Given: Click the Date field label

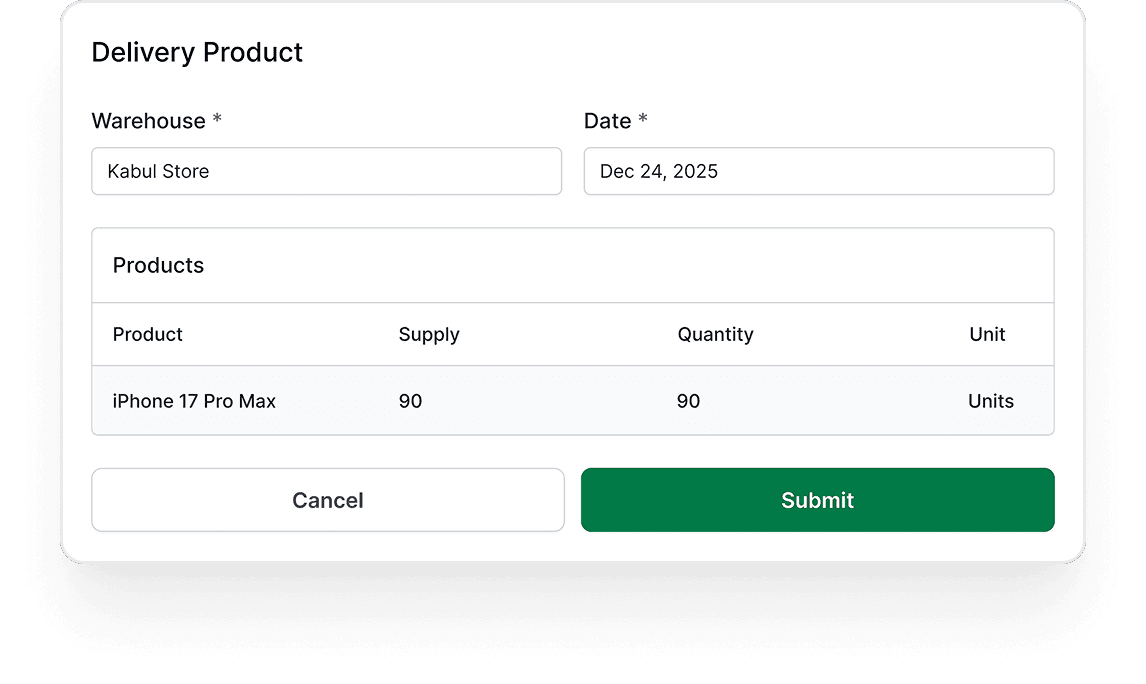Looking at the screenshot, I should click(x=607, y=121).
